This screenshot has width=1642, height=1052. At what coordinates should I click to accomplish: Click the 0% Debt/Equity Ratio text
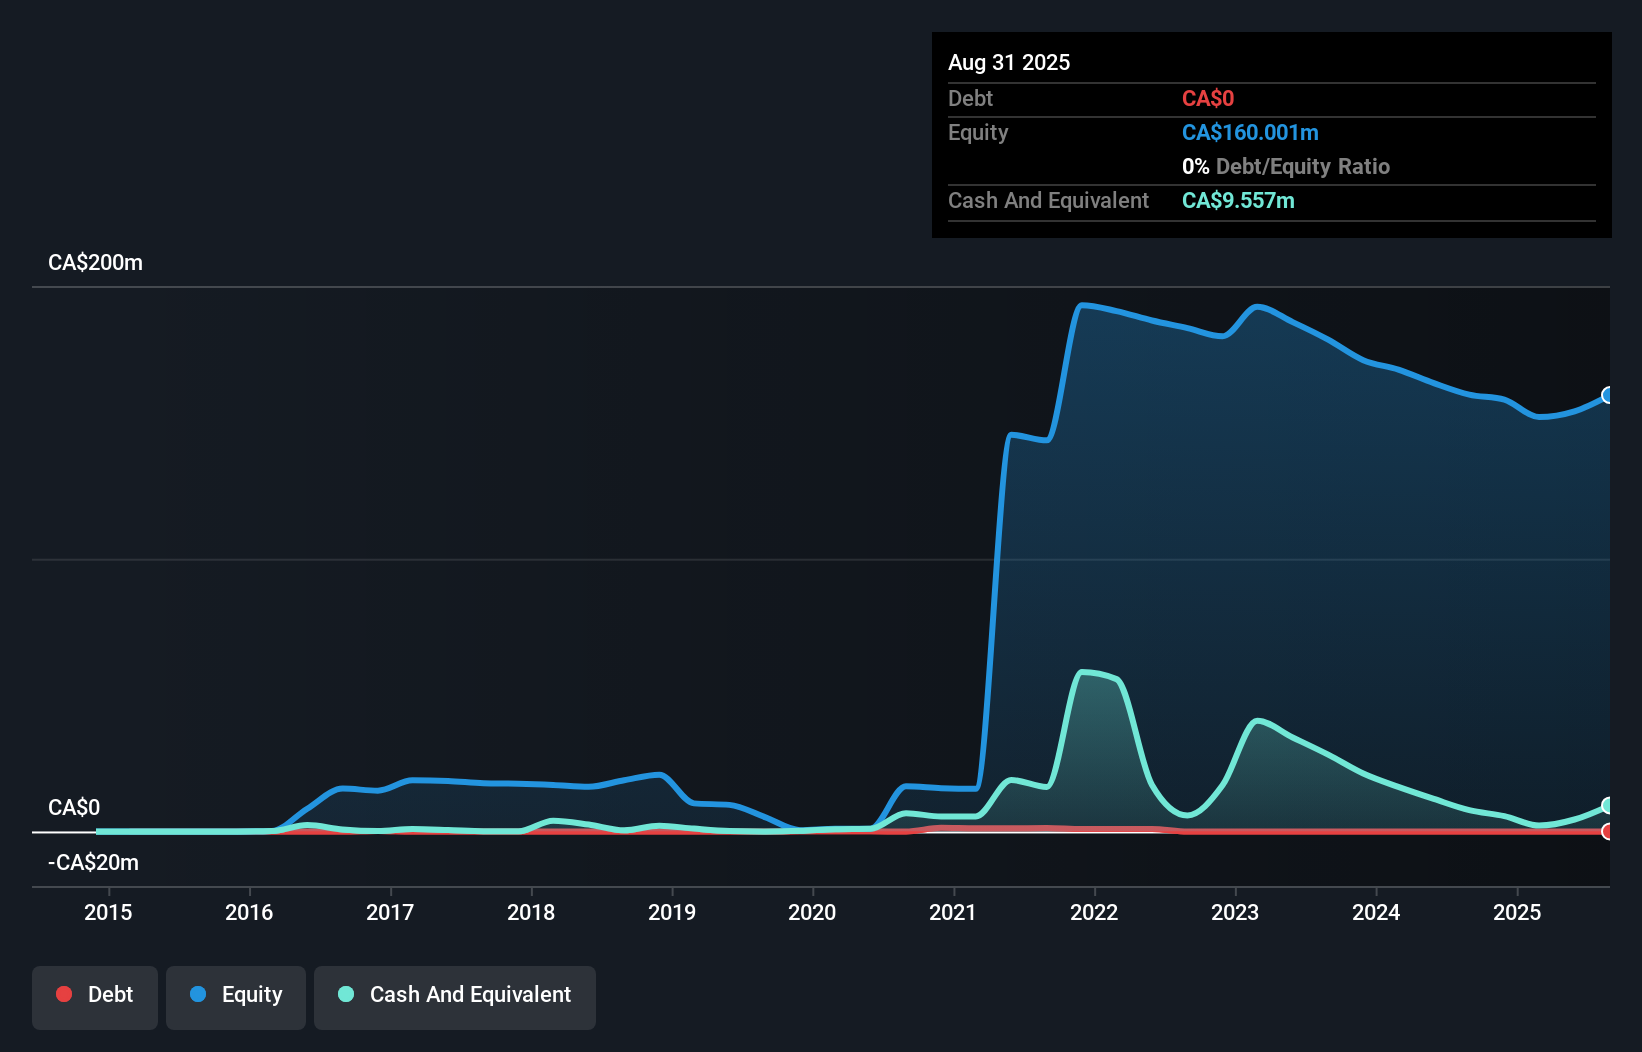1286,166
